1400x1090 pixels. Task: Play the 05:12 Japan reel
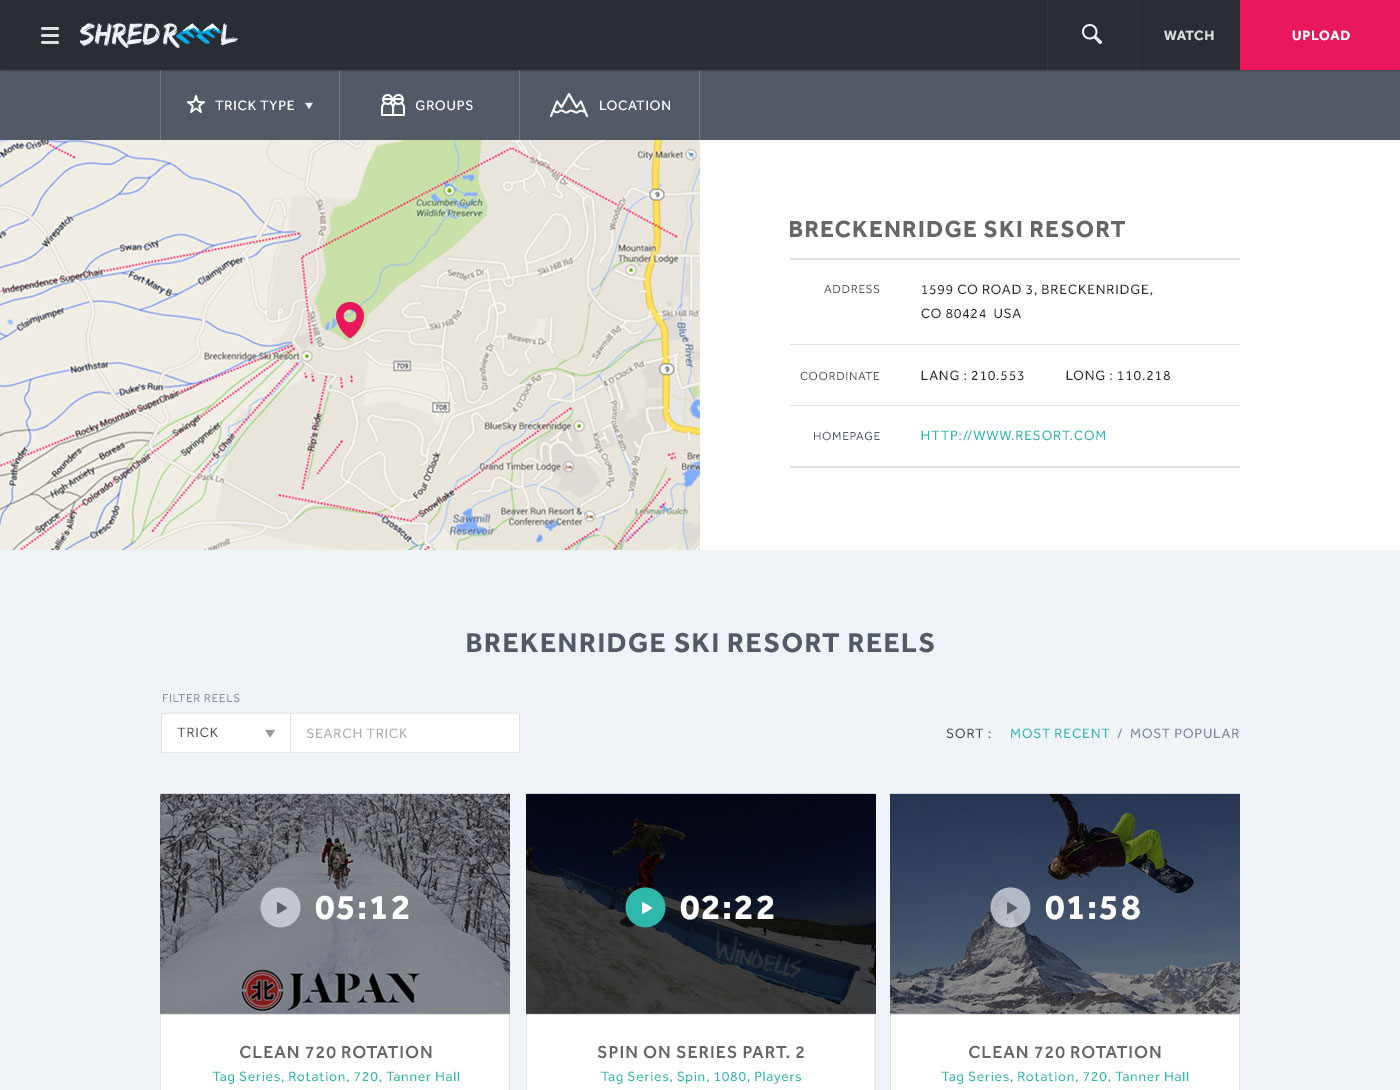[x=281, y=908]
